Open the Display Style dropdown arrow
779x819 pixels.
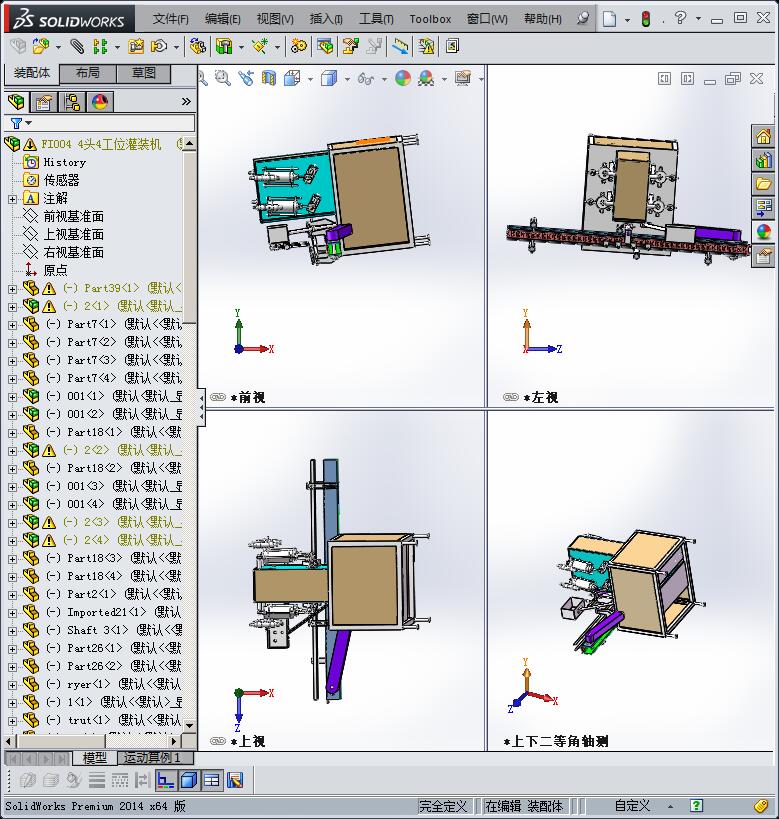tap(347, 79)
